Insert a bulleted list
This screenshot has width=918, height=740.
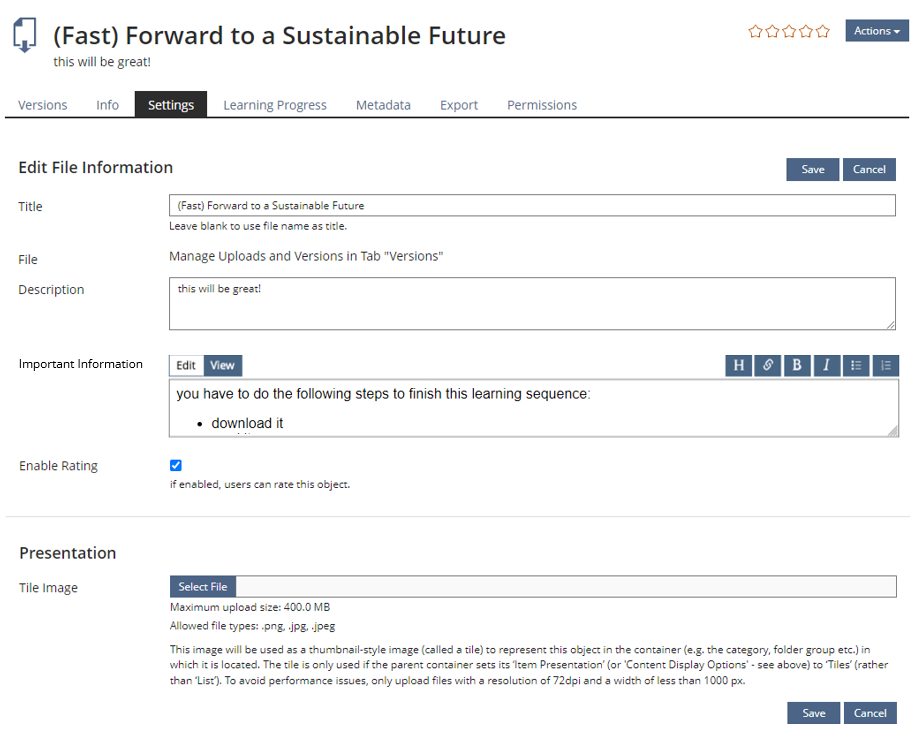point(856,365)
